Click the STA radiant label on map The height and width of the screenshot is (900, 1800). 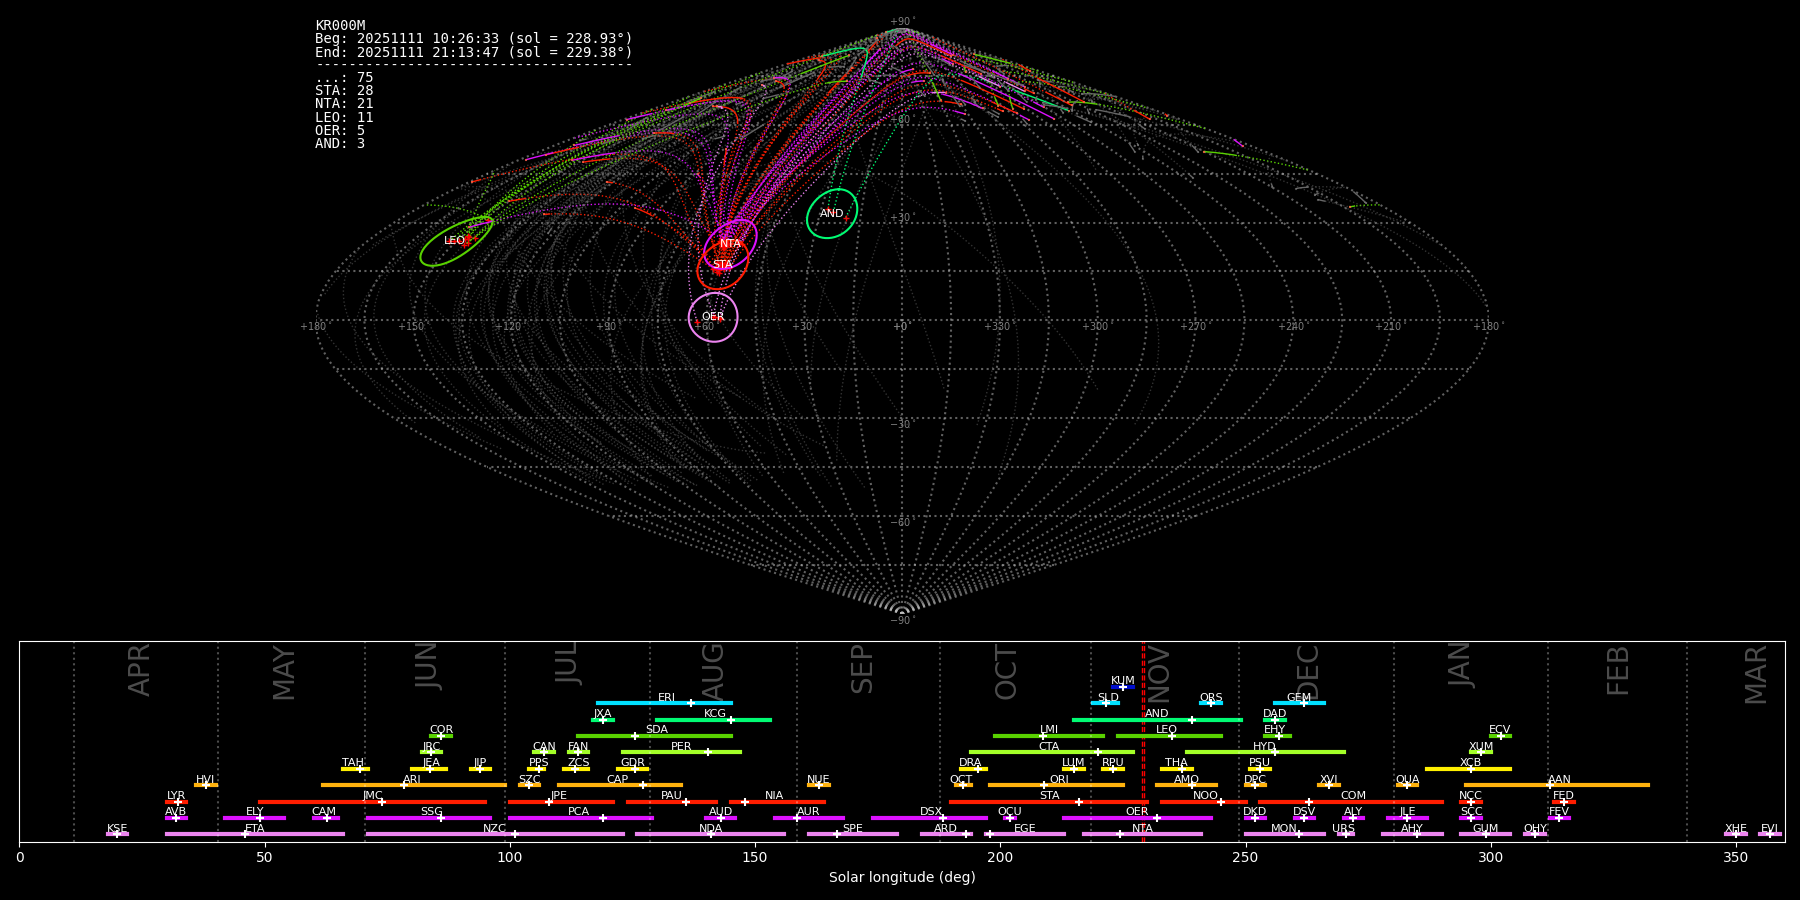[722, 265]
